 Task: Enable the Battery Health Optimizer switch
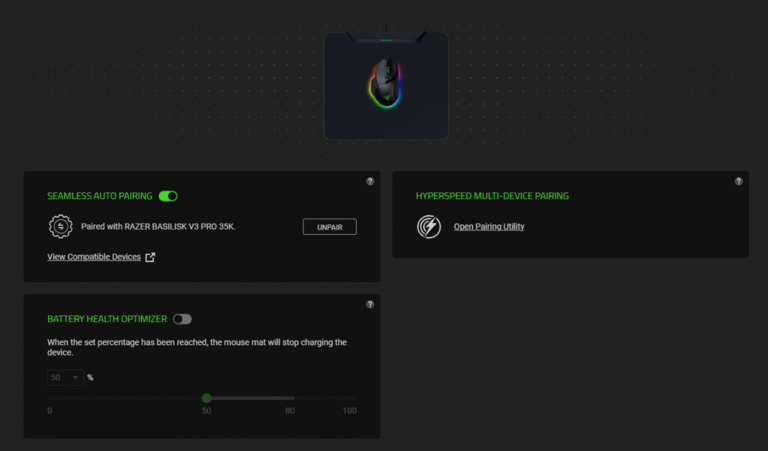[182, 319]
